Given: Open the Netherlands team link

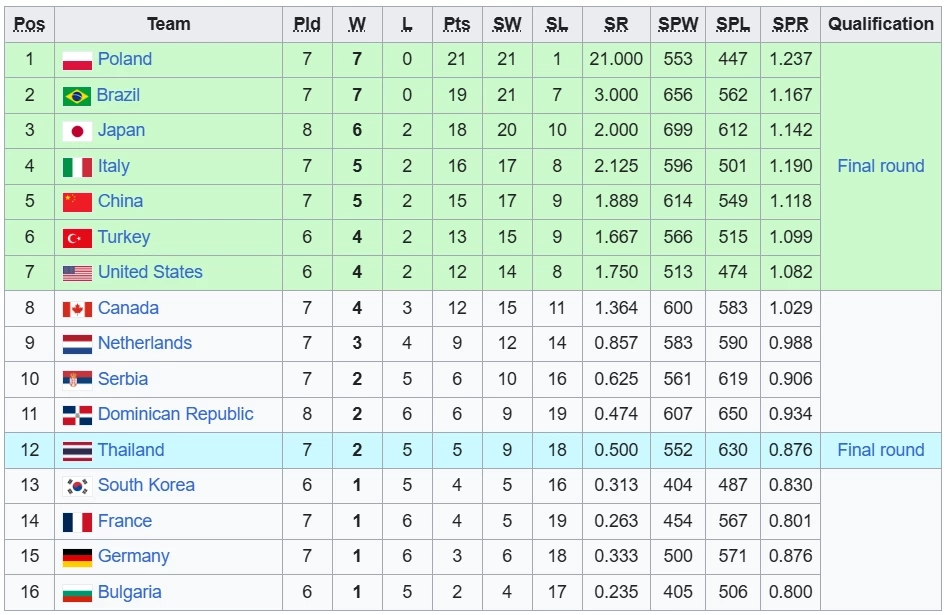Looking at the screenshot, I should (144, 343).
